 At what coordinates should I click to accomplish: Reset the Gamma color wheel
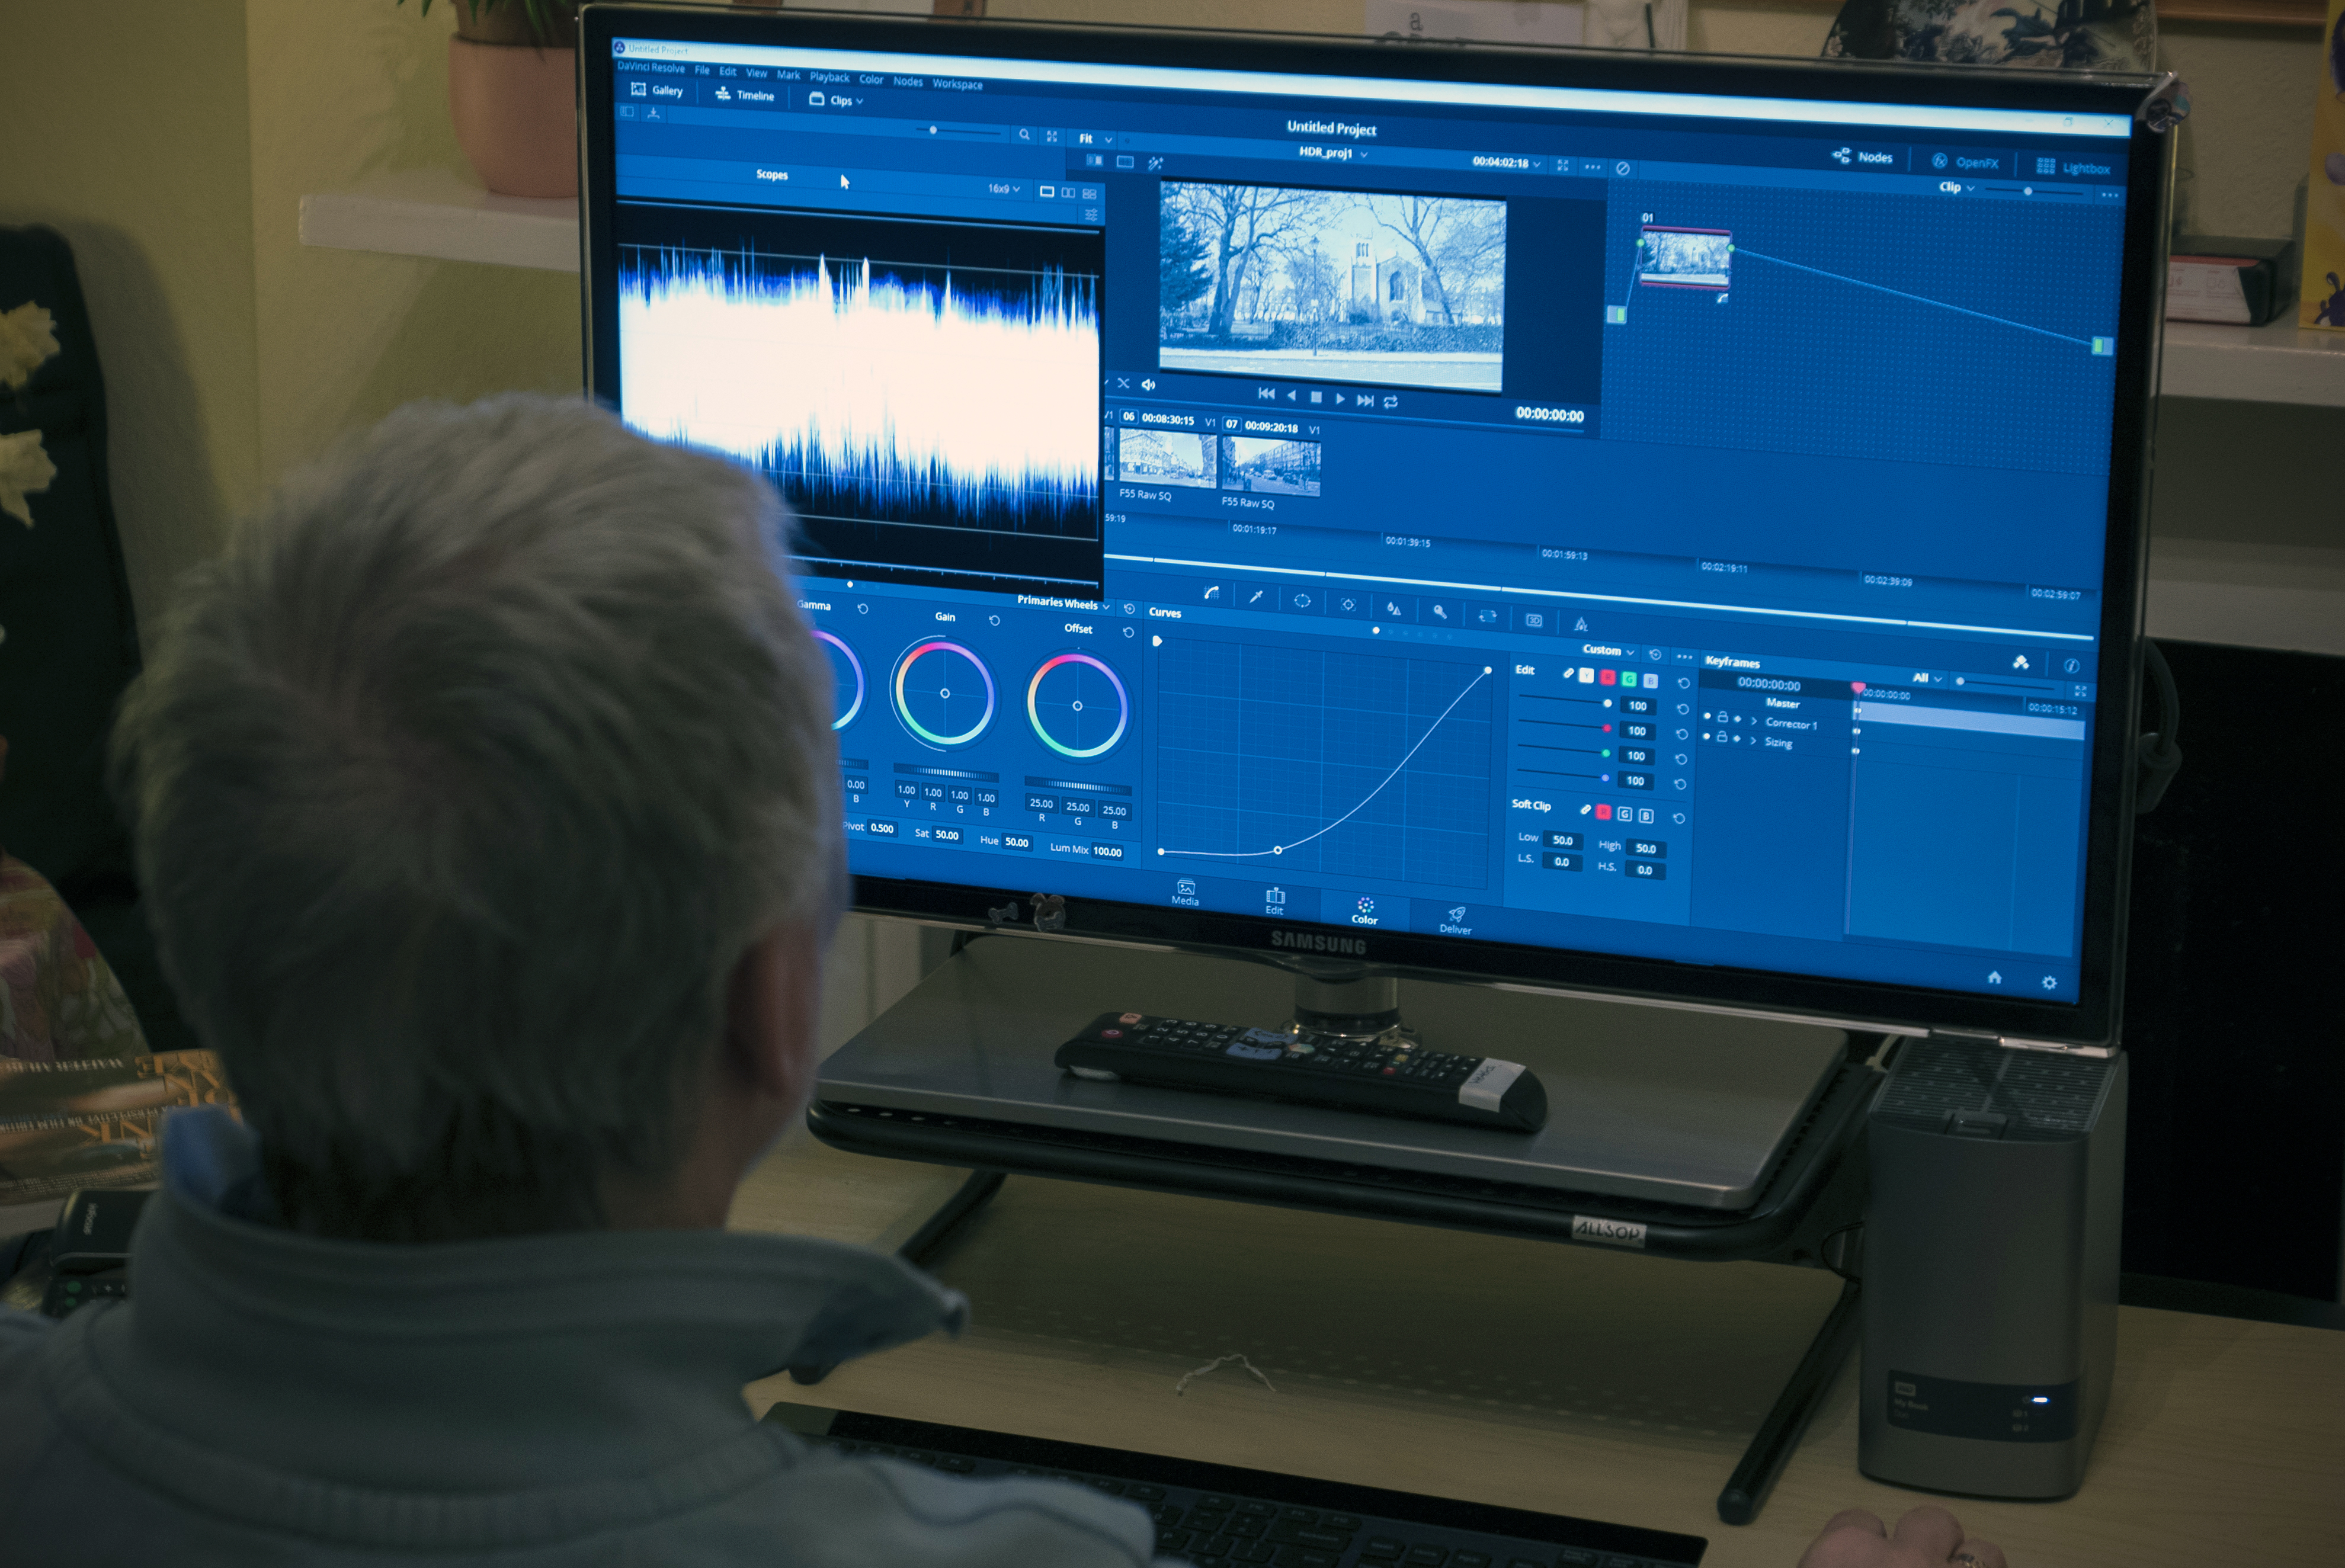pos(863,608)
